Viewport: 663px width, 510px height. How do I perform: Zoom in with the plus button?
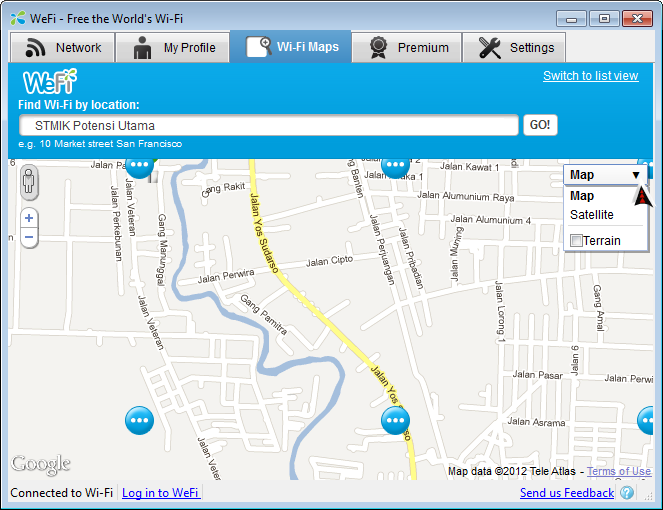[29, 218]
